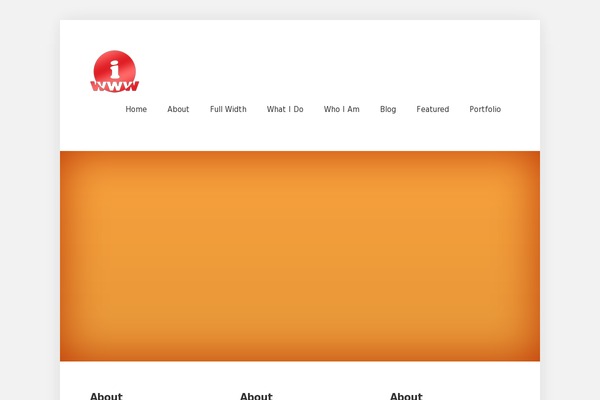This screenshot has height=400, width=600.
Task: Click the red www info logo
Action: pos(114,72)
